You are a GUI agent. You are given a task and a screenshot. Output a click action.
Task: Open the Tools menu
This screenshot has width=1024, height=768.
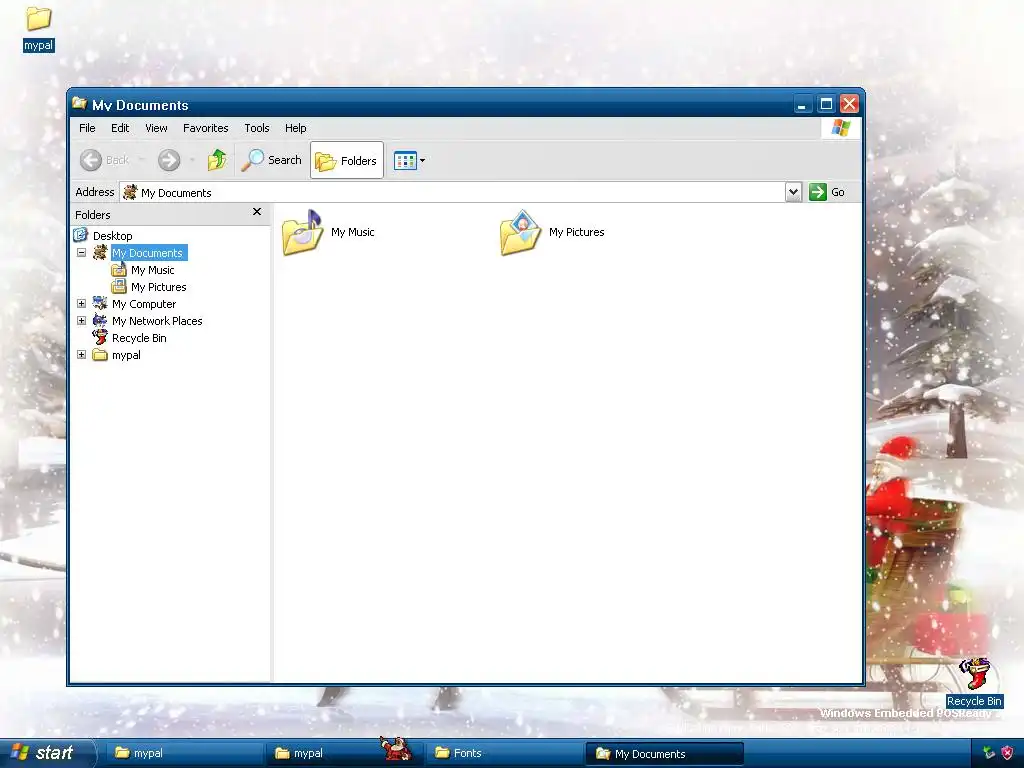[257, 128]
